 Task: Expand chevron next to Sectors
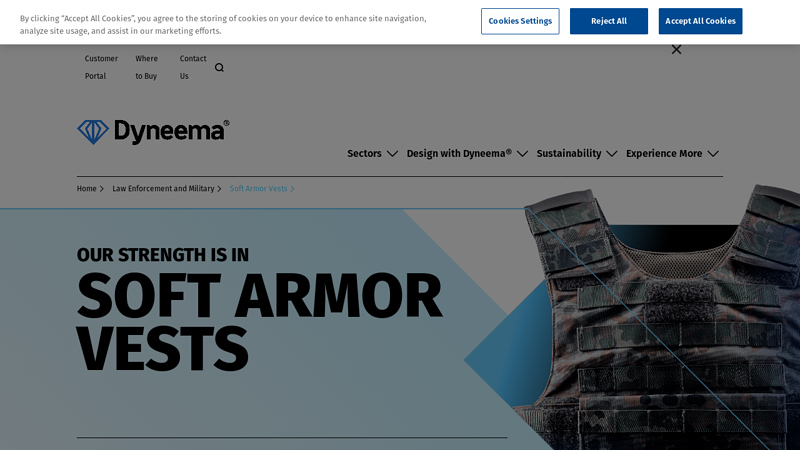coord(392,154)
